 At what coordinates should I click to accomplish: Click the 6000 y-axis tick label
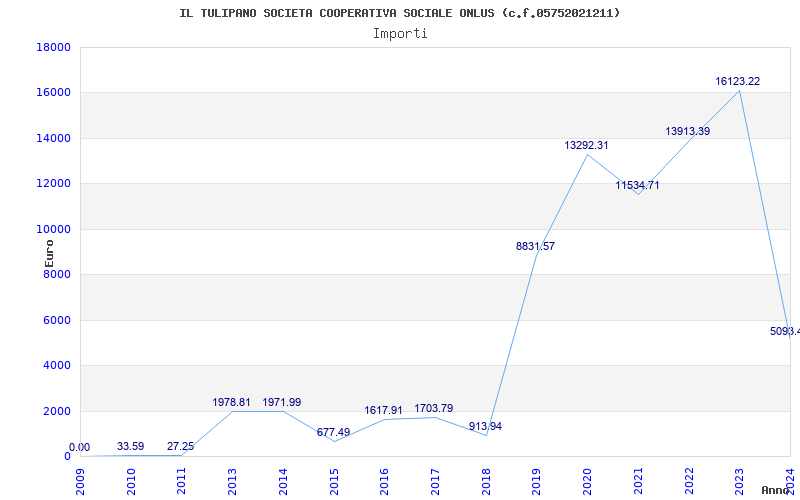tap(56, 320)
